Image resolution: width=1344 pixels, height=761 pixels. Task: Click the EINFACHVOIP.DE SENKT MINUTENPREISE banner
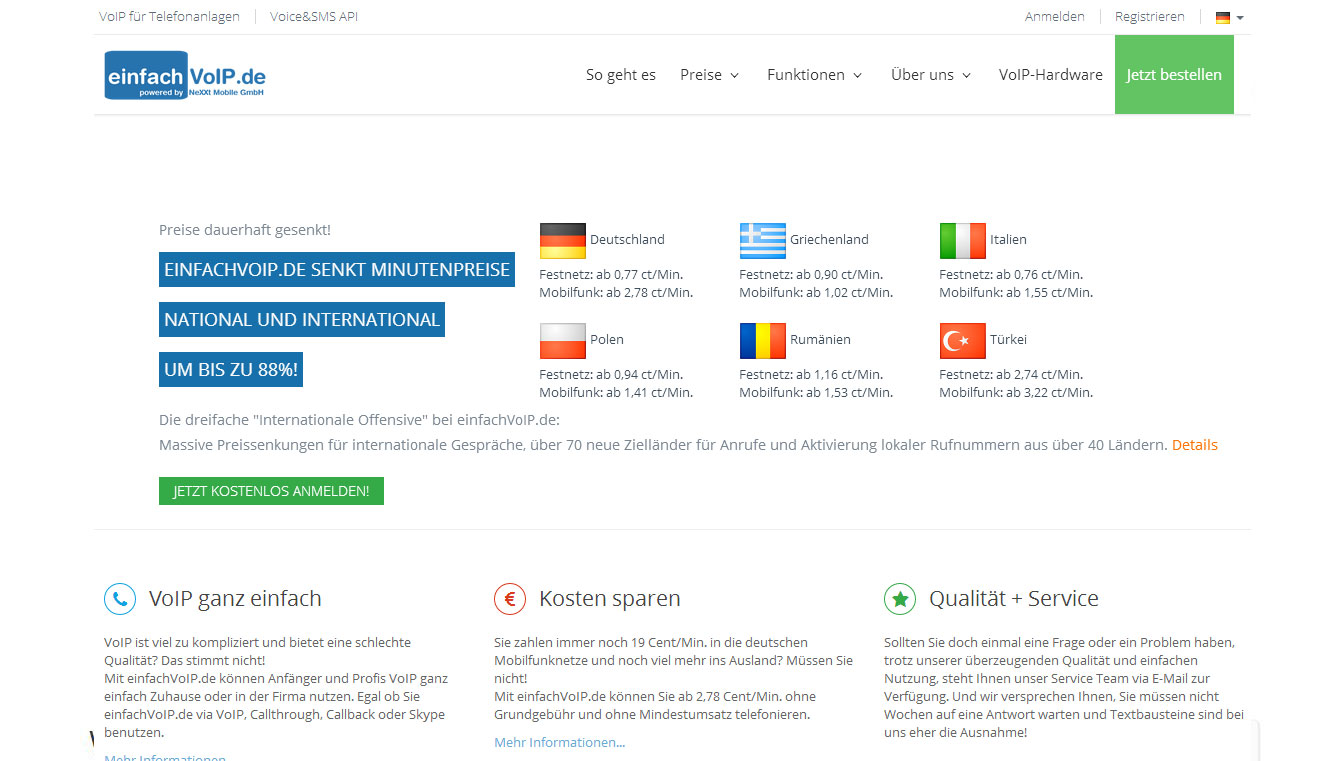coord(337,269)
